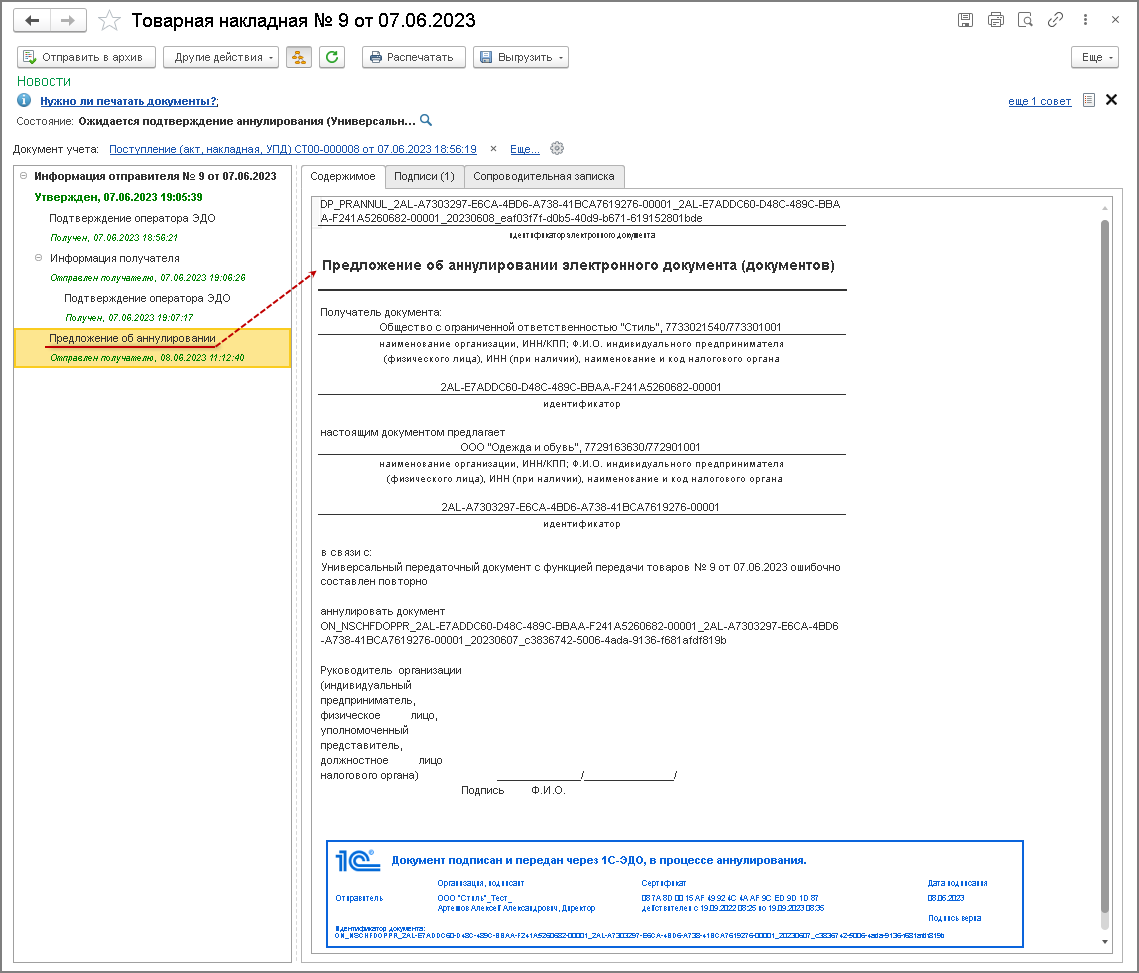Click the blue info icon near news
The image size is (1139, 973).
pos(24,100)
